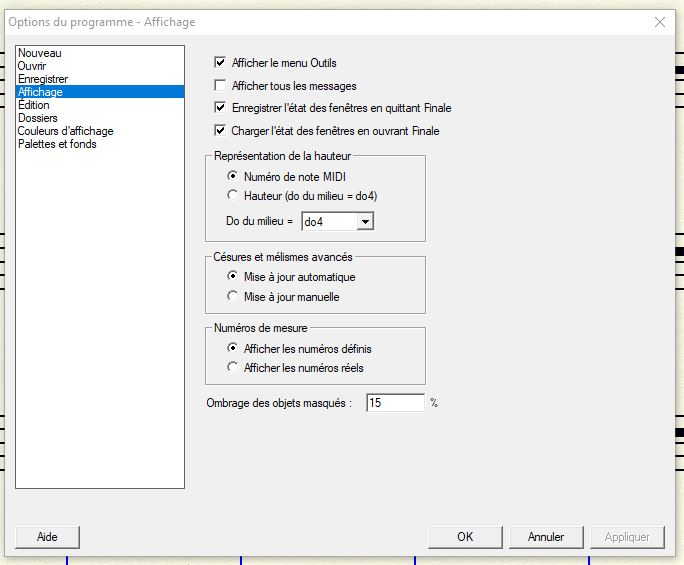
Task: Choose Mise à jour manuelle radio button
Action: click(234, 297)
